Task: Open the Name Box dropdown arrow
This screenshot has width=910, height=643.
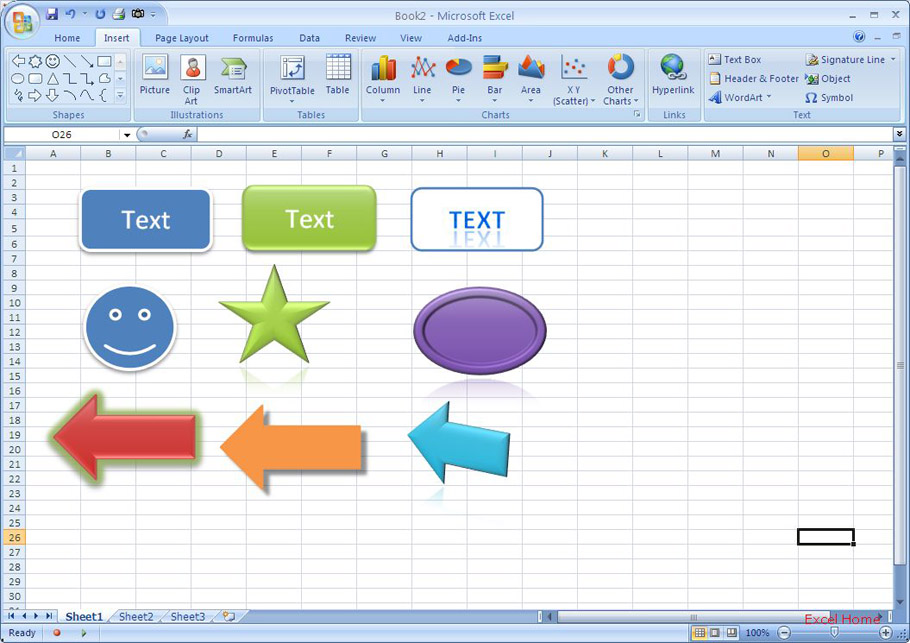Action: 126,135
